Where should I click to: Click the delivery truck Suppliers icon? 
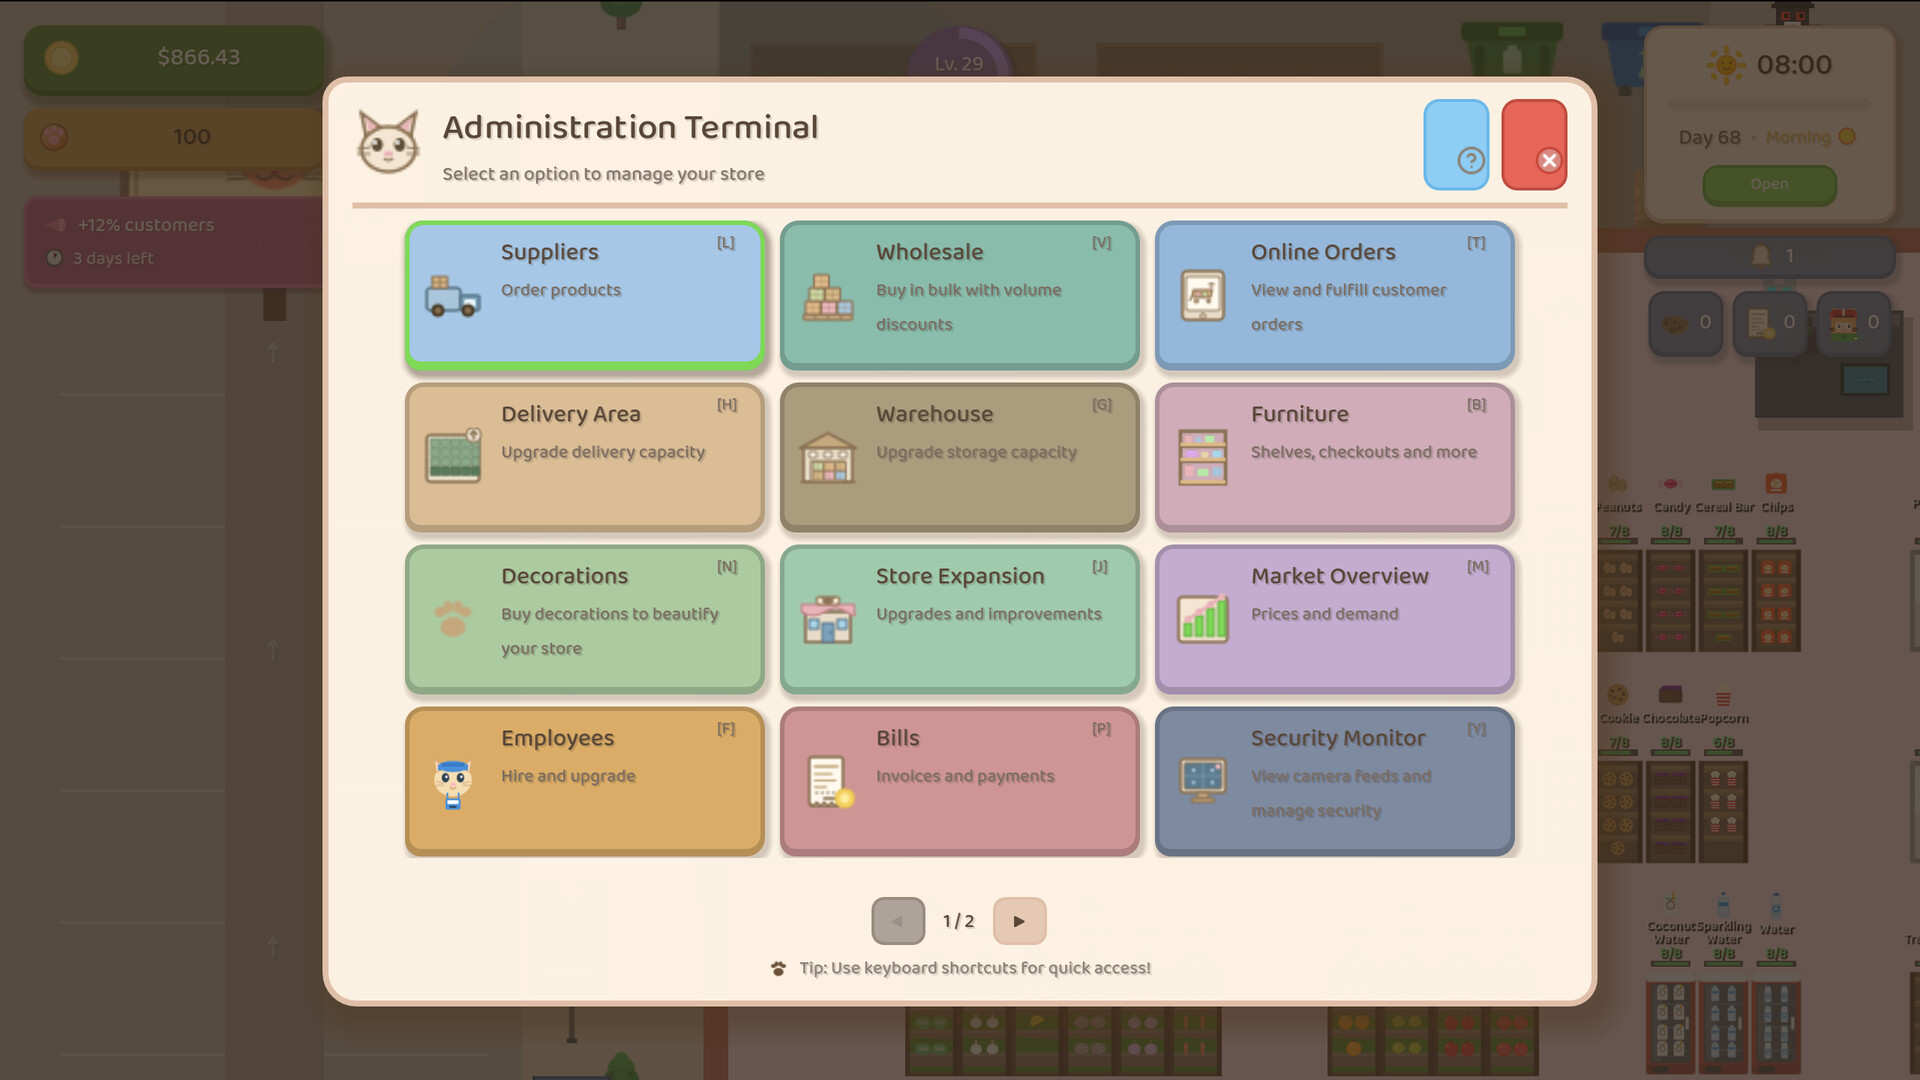click(452, 296)
